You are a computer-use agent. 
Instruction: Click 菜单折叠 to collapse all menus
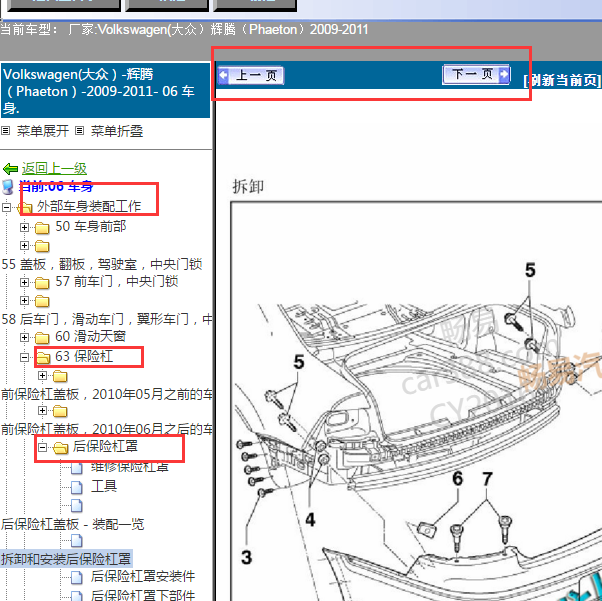[x=117, y=131]
